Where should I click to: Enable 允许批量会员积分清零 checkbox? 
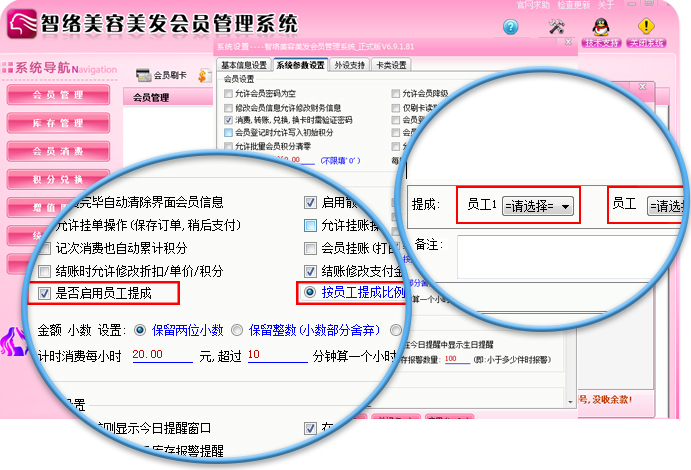[x=228, y=146]
